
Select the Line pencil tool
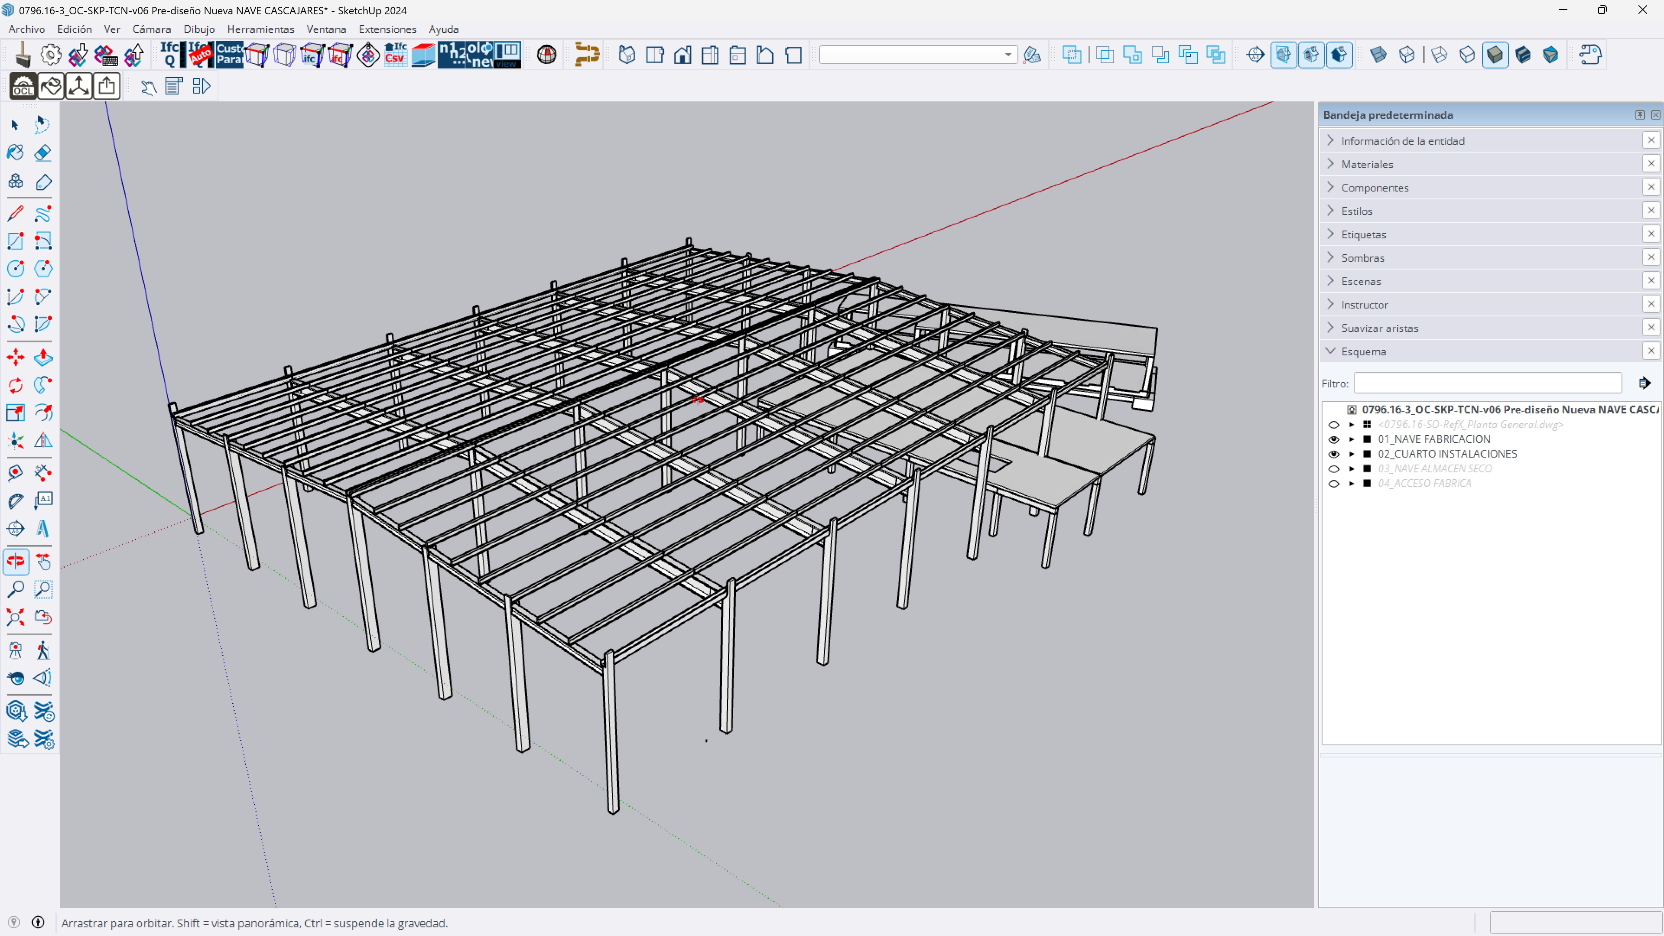(x=16, y=213)
